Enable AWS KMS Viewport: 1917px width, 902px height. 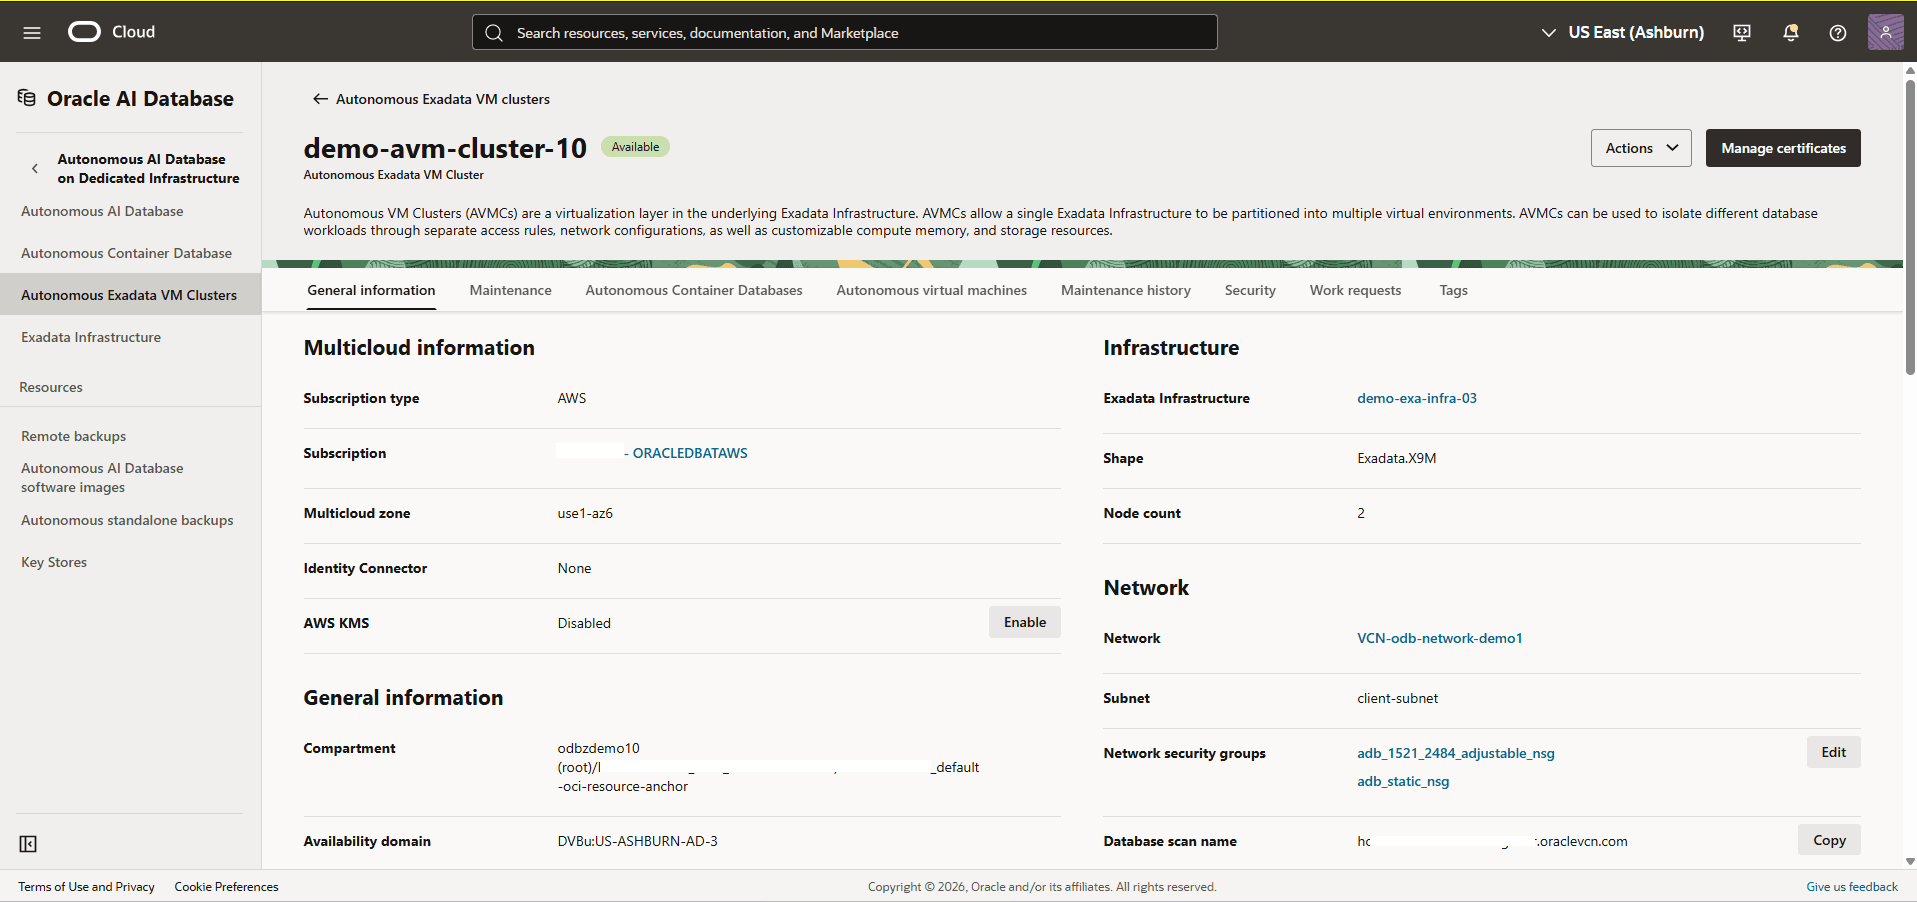pos(1025,622)
